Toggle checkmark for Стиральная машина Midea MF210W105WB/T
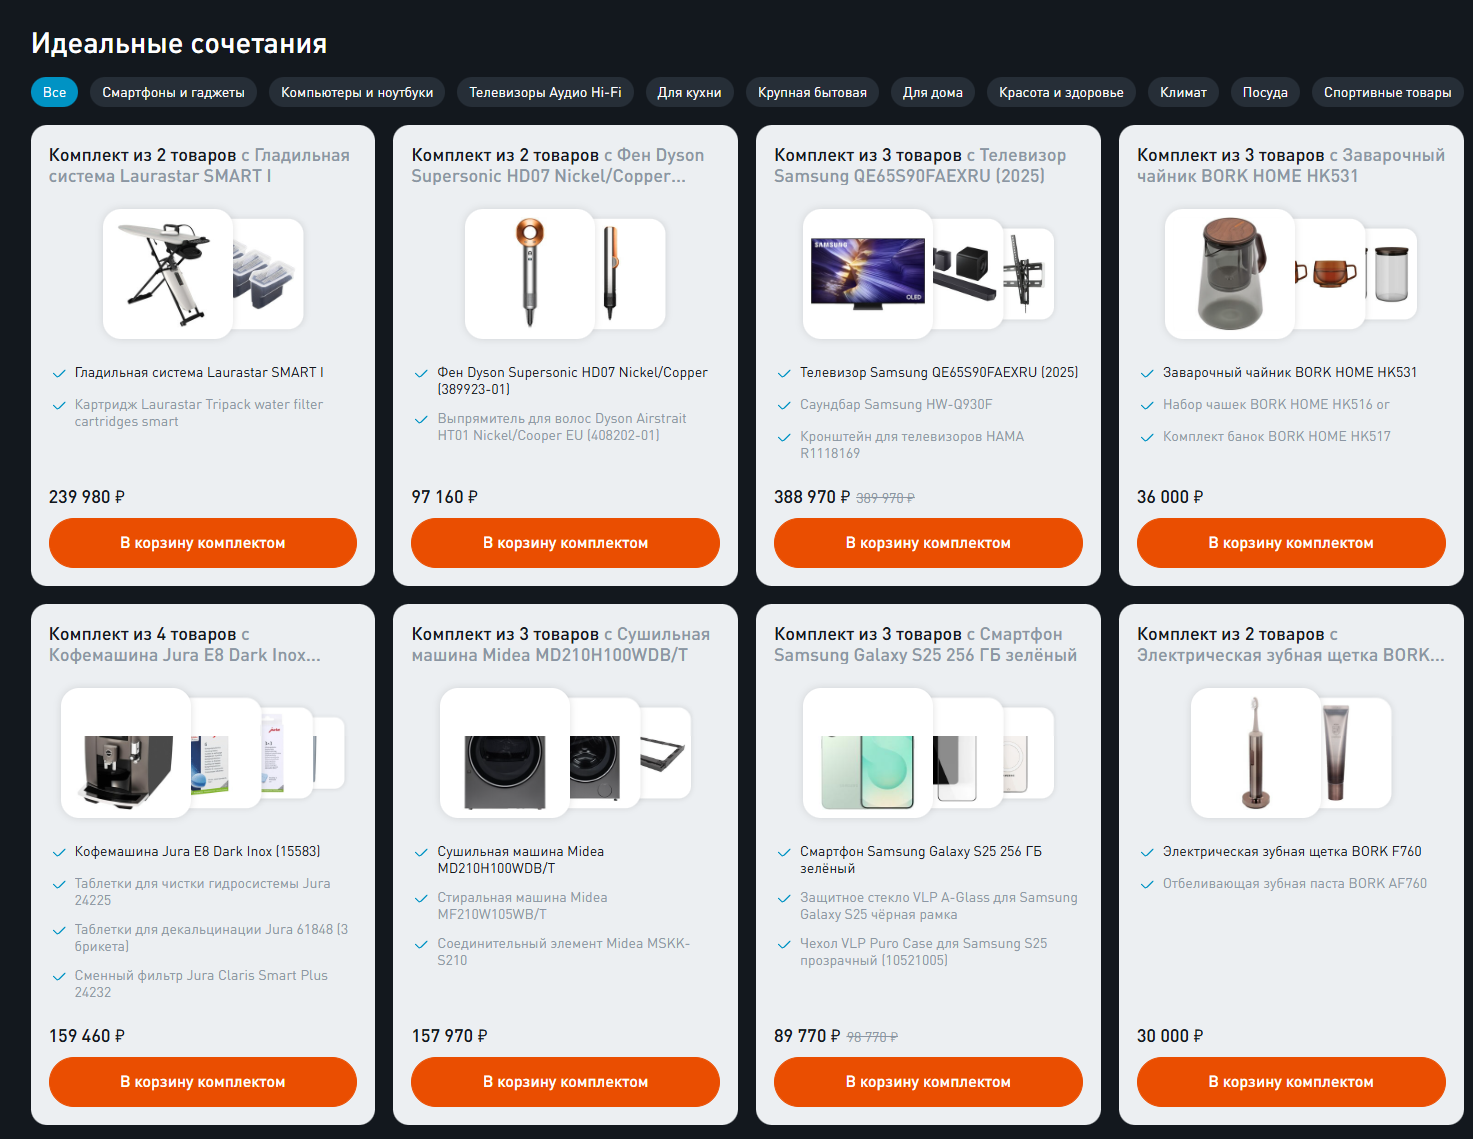 pos(422,898)
